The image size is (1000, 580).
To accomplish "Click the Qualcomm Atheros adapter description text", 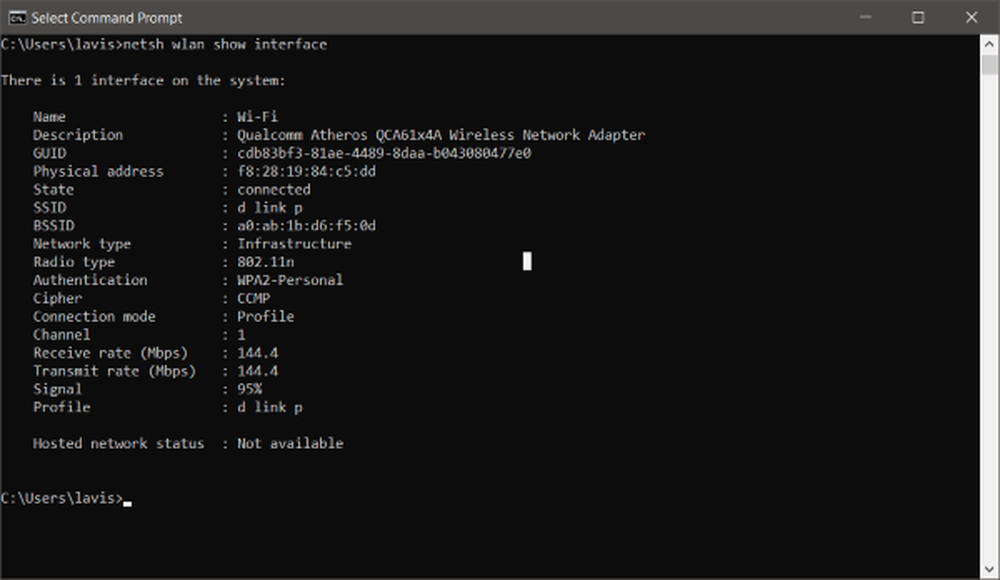I will (441, 135).
